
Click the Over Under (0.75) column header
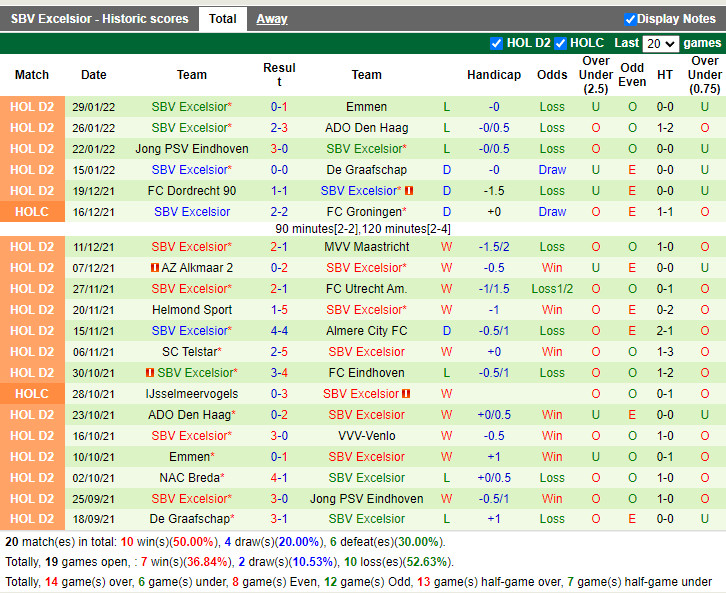tap(704, 75)
